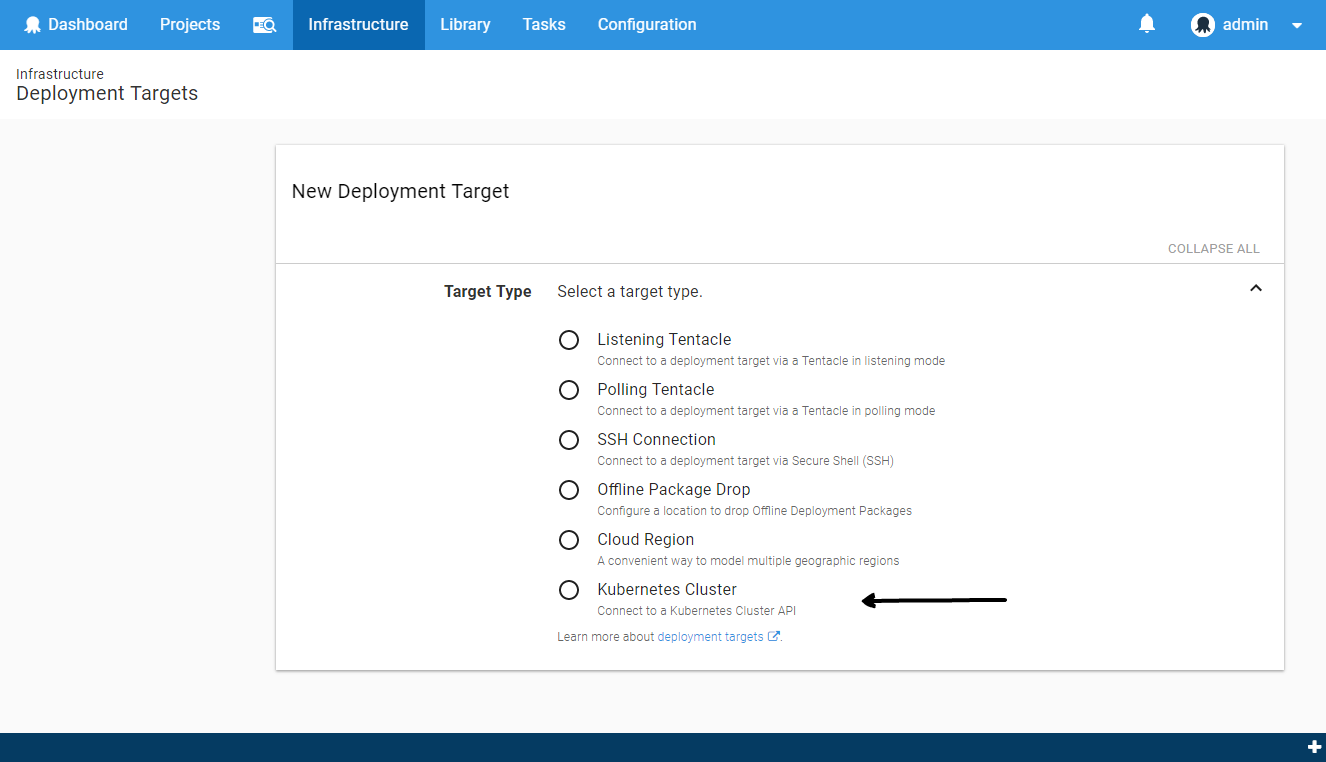Click the Infrastructure breadcrumb link
This screenshot has height=762, width=1326.
[60, 73]
